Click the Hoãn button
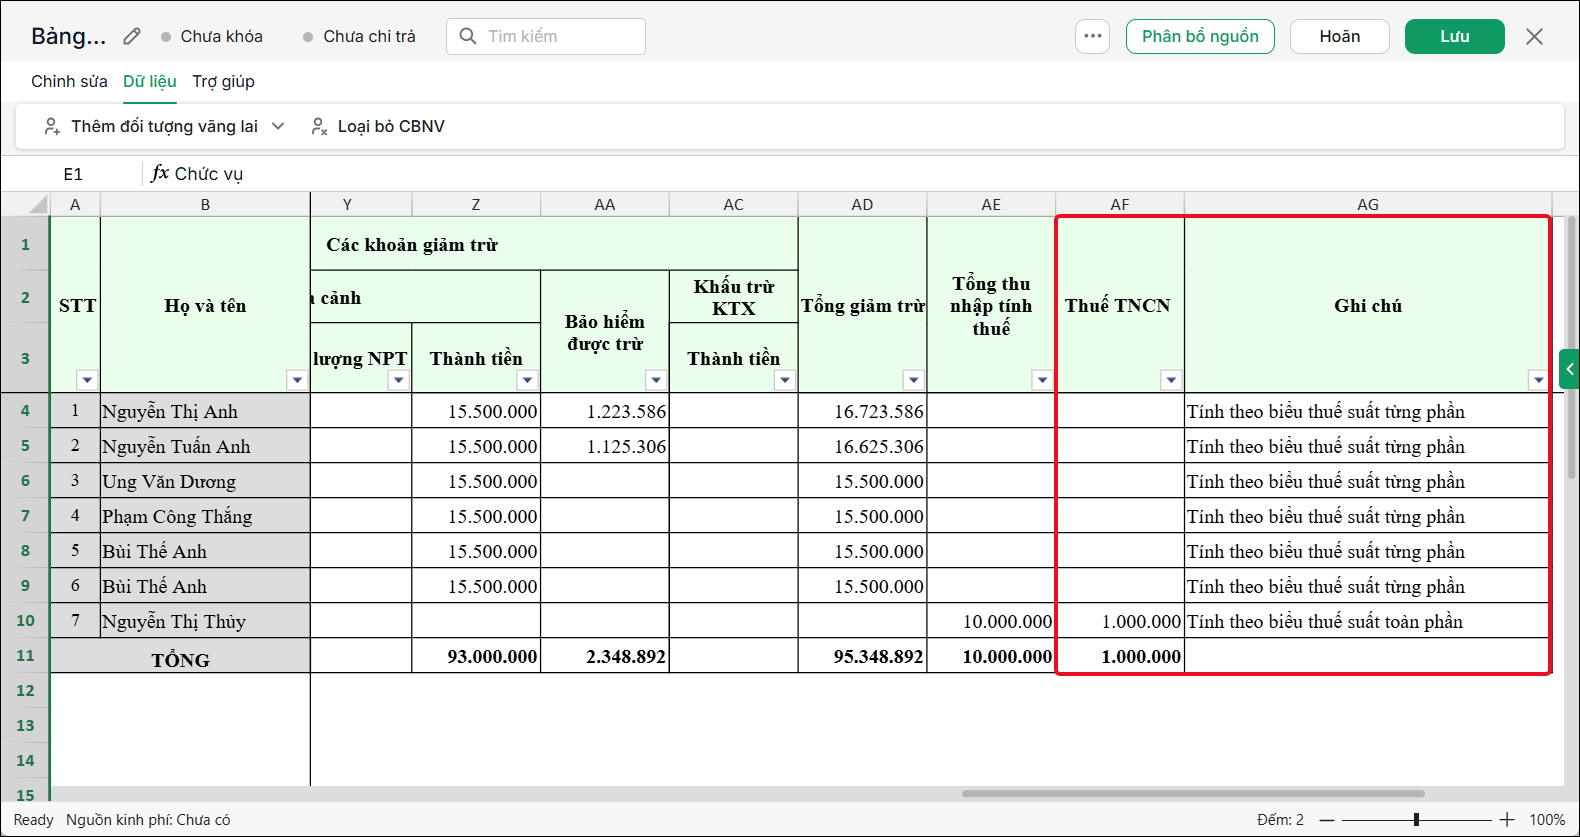The image size is (1580, 837). (x=1339, y=36)
